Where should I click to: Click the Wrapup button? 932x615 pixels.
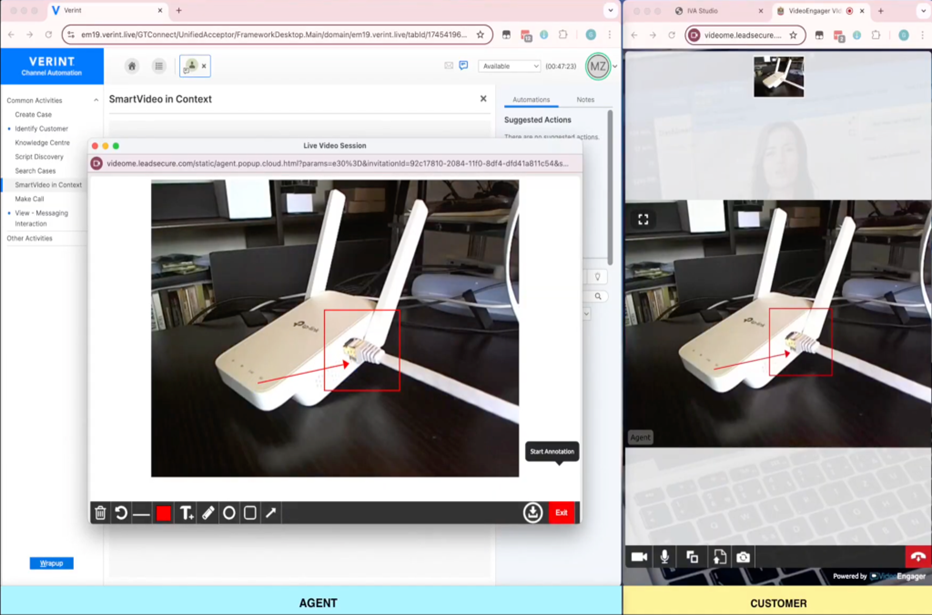(x=52, y=563)
